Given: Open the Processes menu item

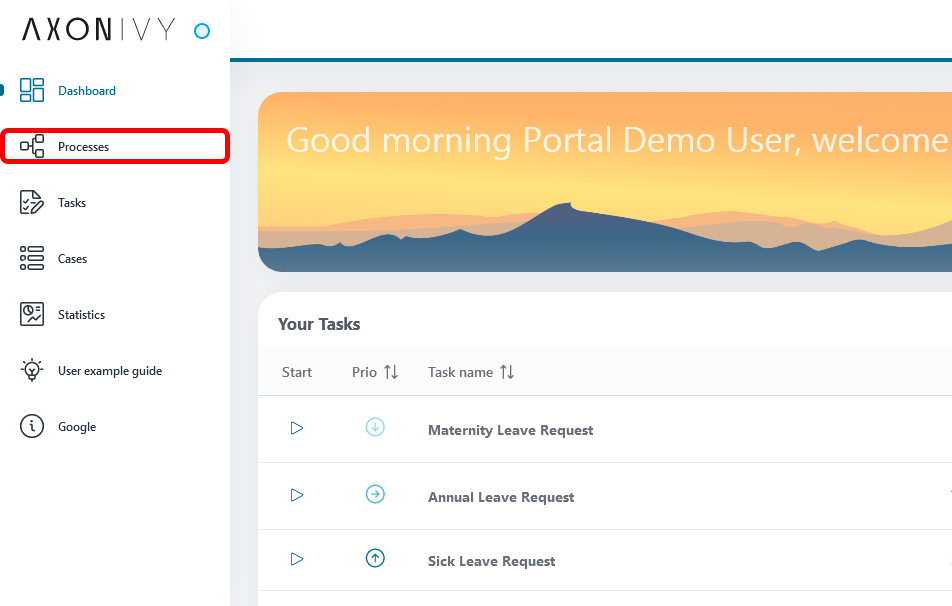Looking at the screenshot, I should pos(115,146).
